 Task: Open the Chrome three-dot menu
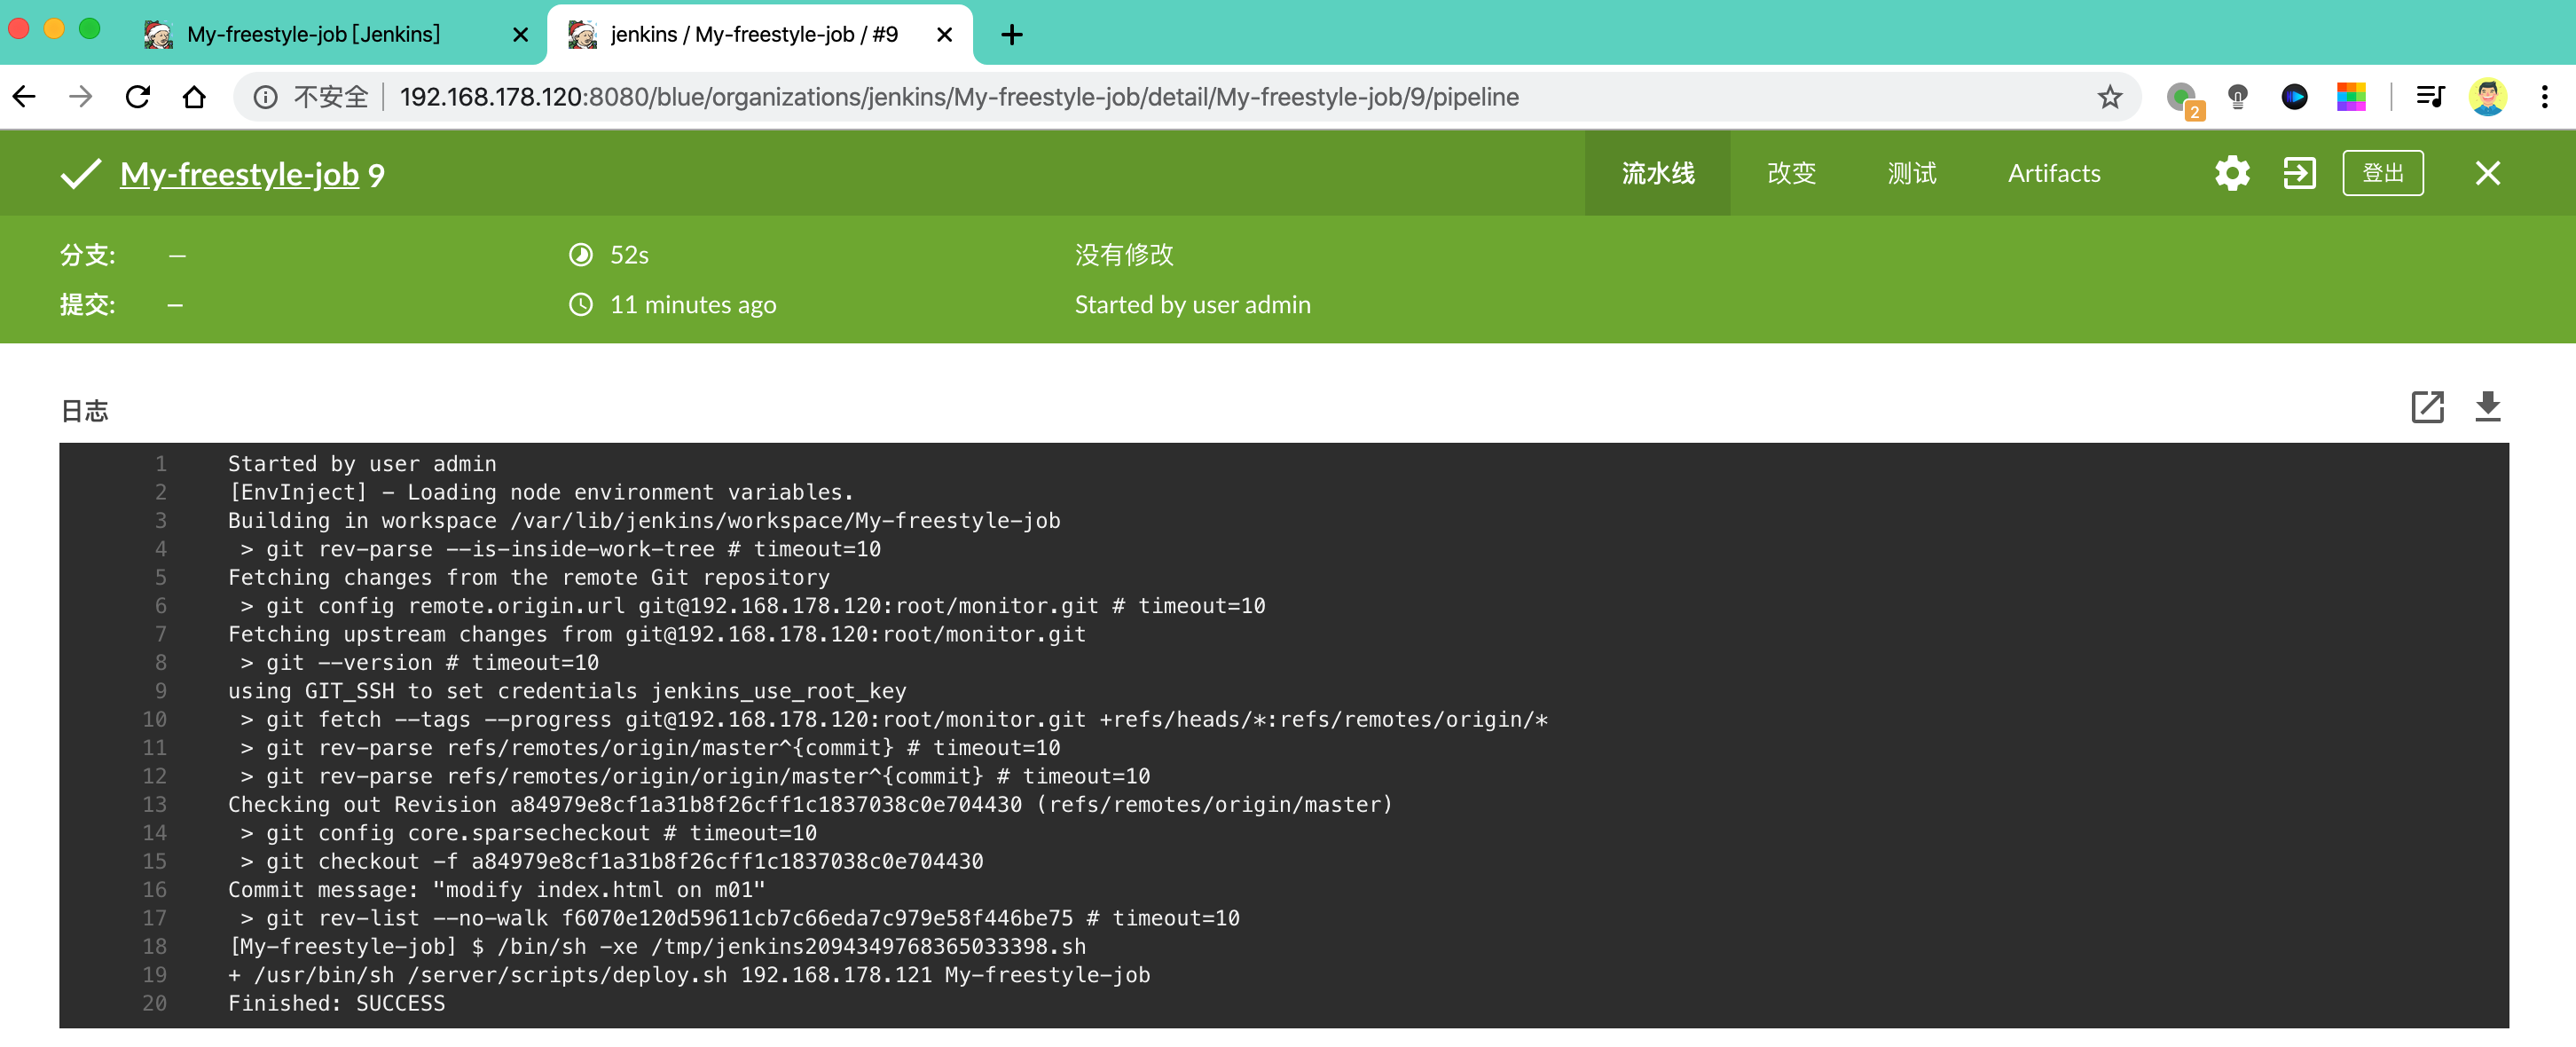[2544, 97]
